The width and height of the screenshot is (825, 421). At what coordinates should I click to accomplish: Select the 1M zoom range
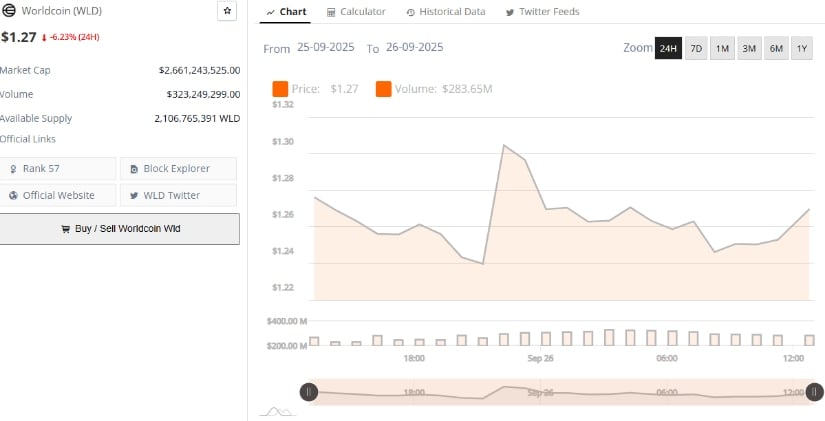pos(722,48)
